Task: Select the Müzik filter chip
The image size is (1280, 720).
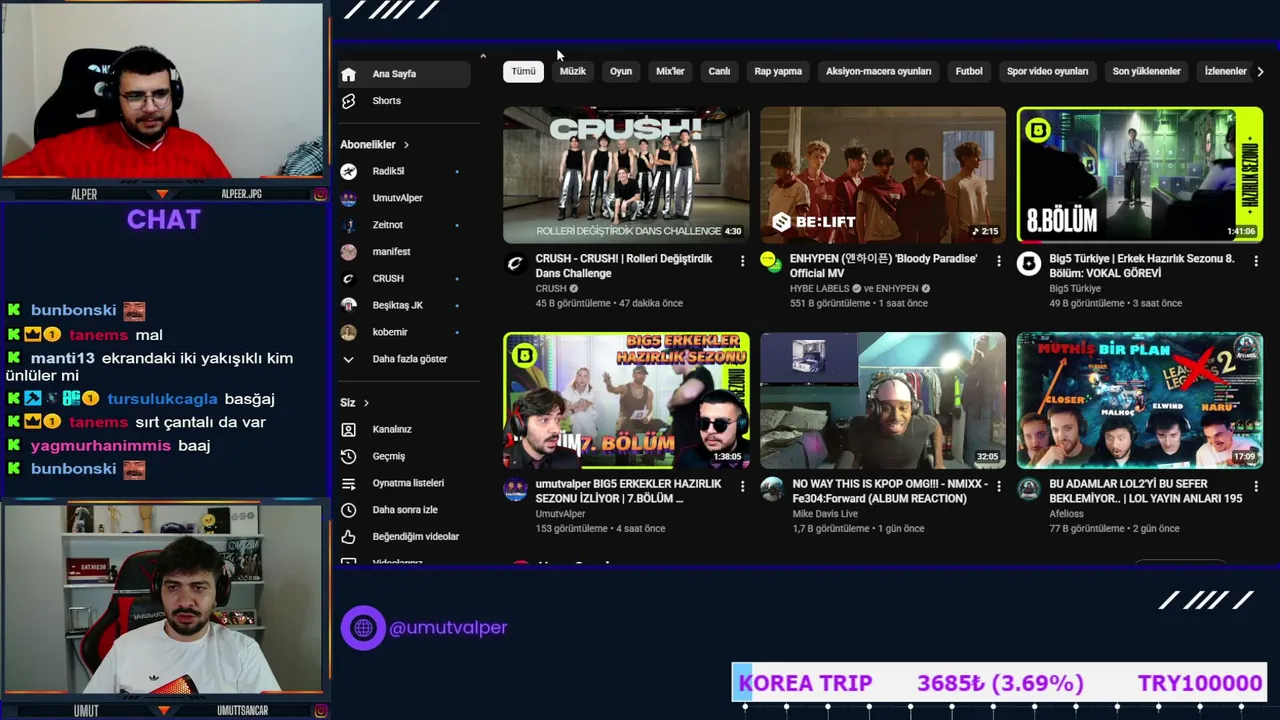Action: (x=573, y=72)
